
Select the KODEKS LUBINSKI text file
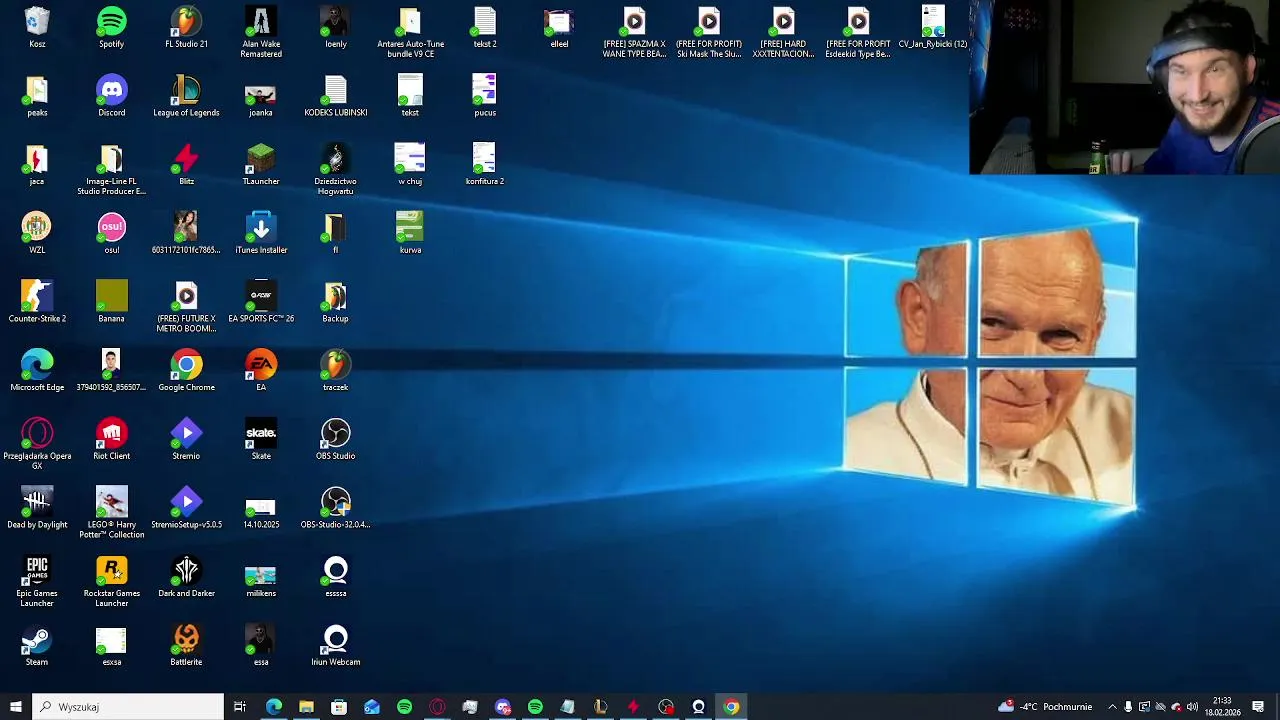[335, 96]
